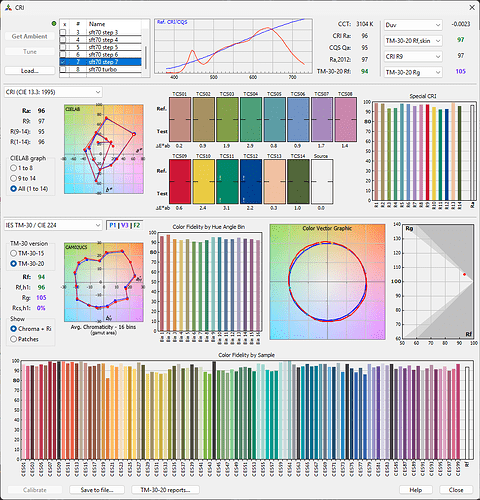Screen dimensions: 480x500
Task: Click the TM-30-20 reports... button
Action: coord(165,490)
